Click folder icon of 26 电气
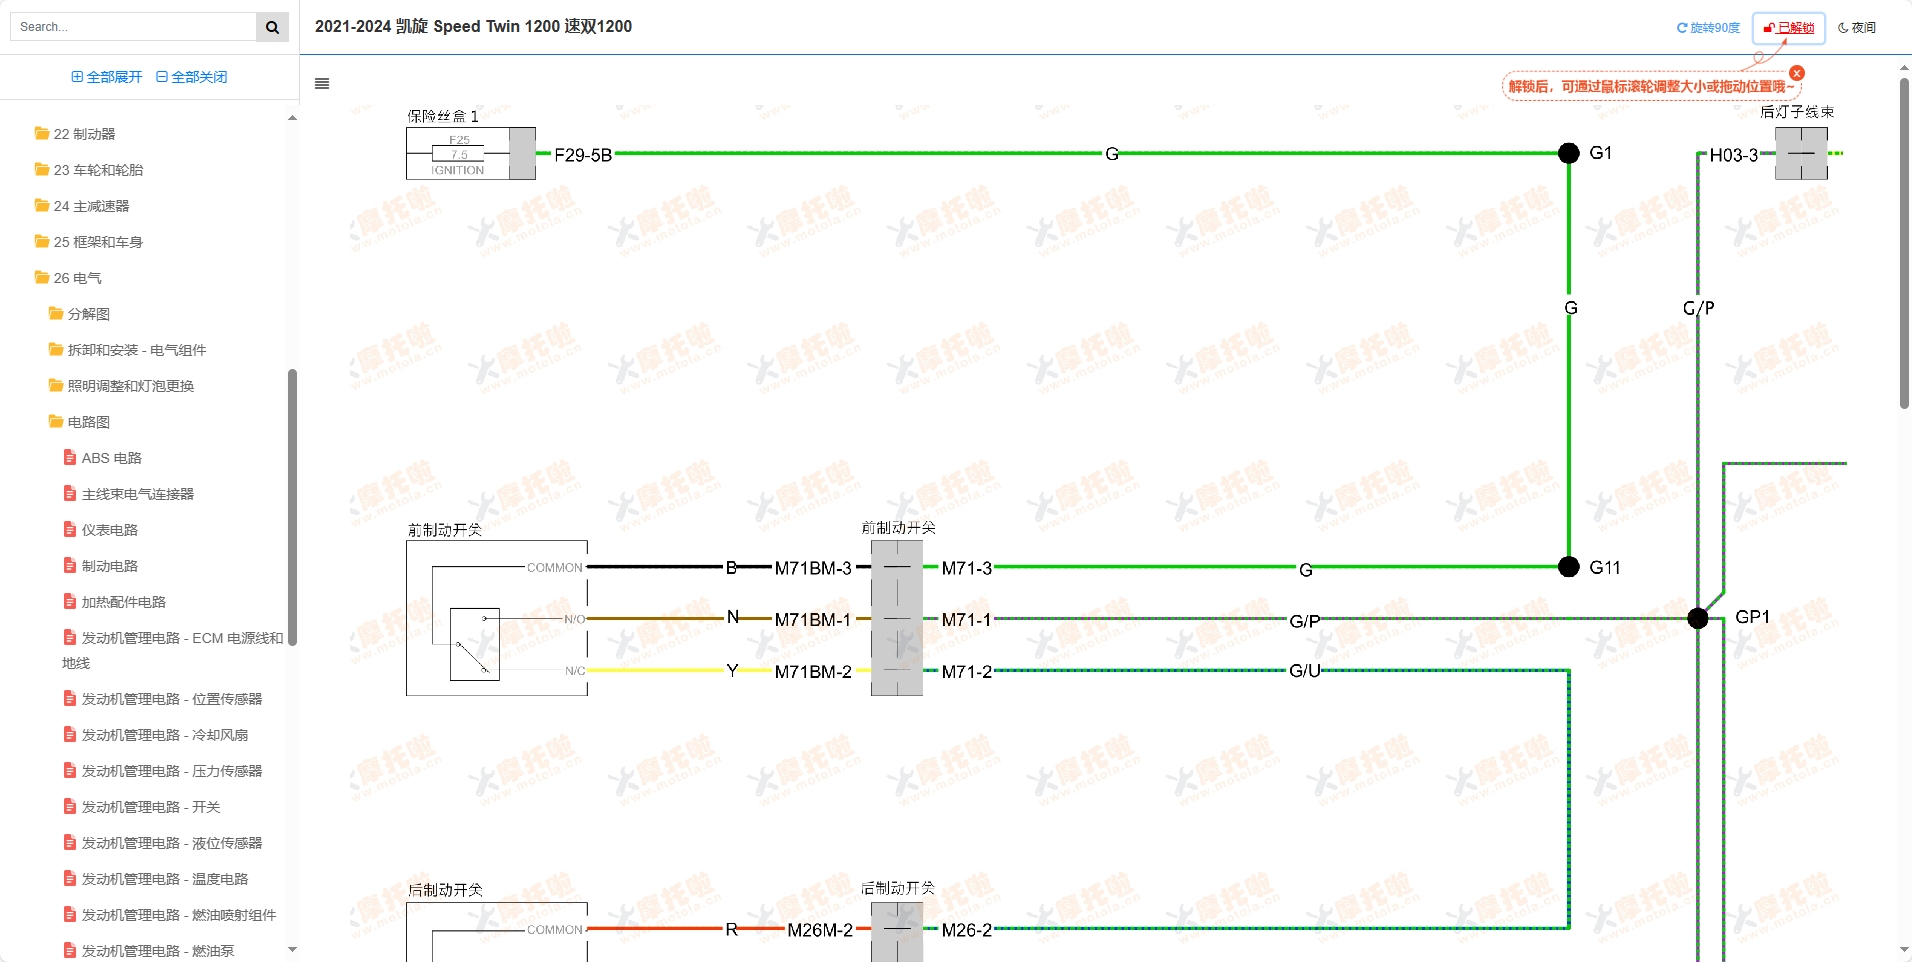The height and width of the screenshot is (962, 1912). (42, 277)
